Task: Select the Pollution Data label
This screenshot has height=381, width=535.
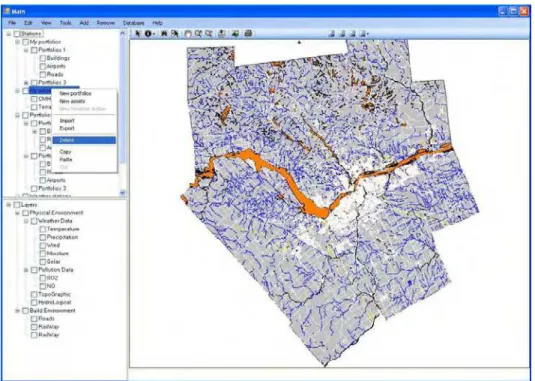Action: [x=56, y=270]
